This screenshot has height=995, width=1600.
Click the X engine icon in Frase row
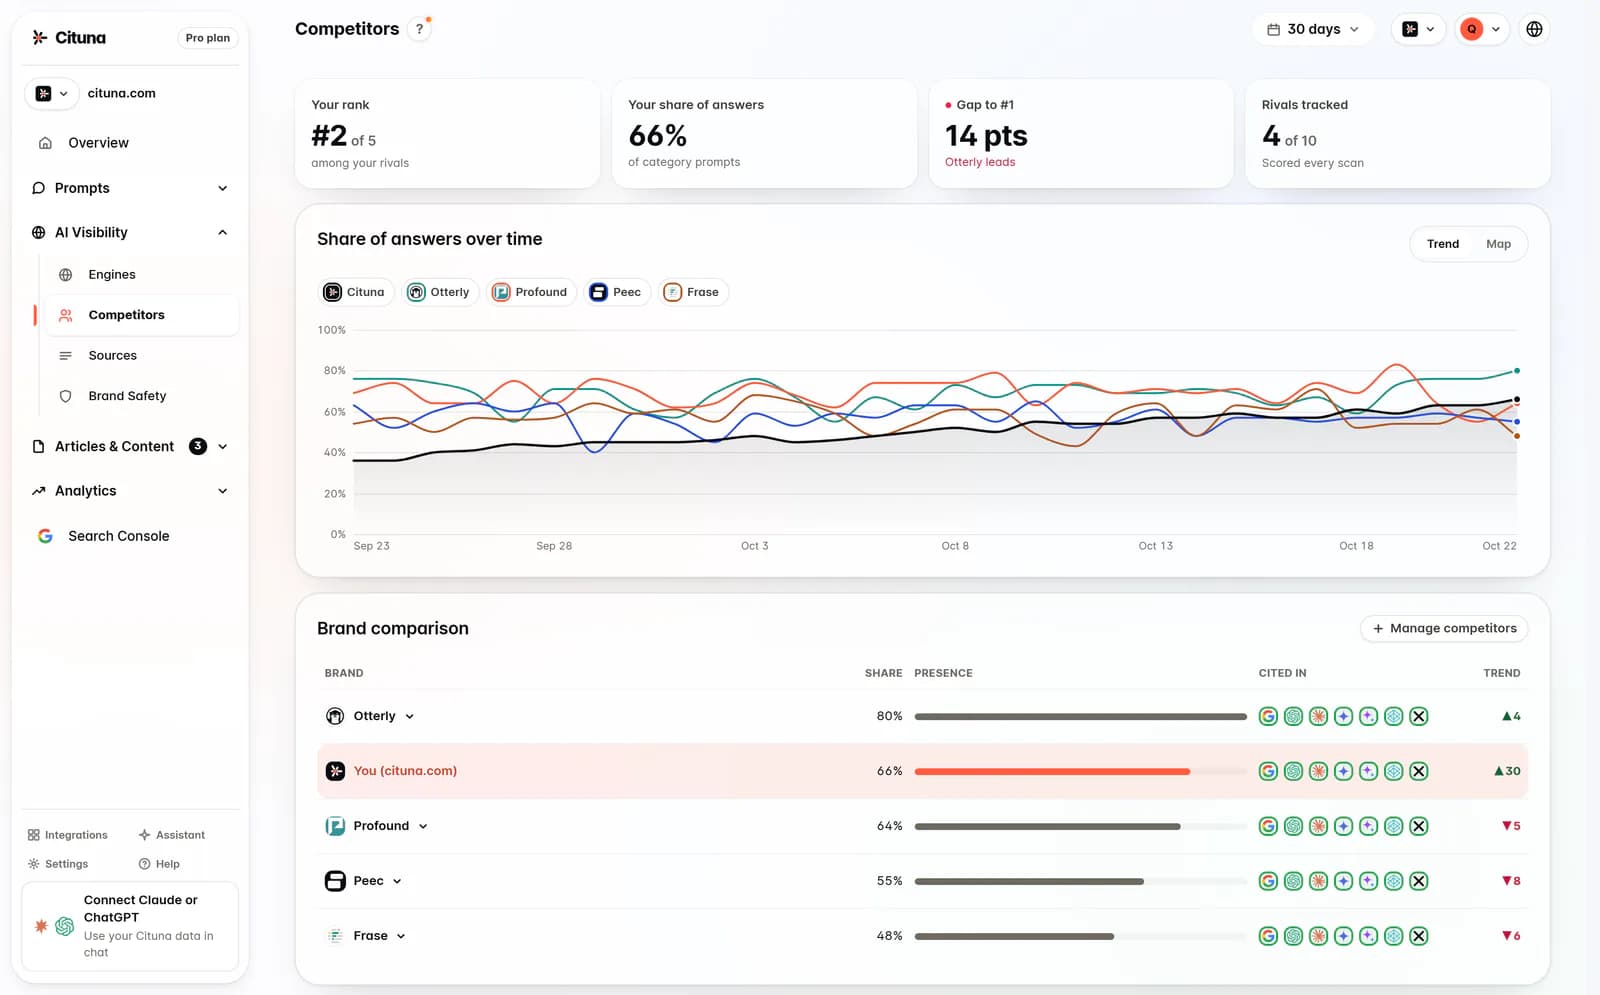pyautogui.click(x=1418, y=936)
